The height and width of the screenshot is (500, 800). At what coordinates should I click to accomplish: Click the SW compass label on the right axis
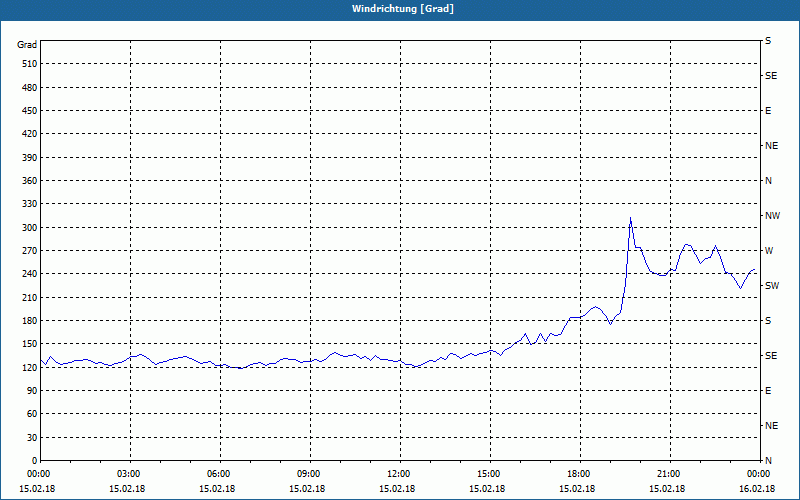click(x=772, y=286)
